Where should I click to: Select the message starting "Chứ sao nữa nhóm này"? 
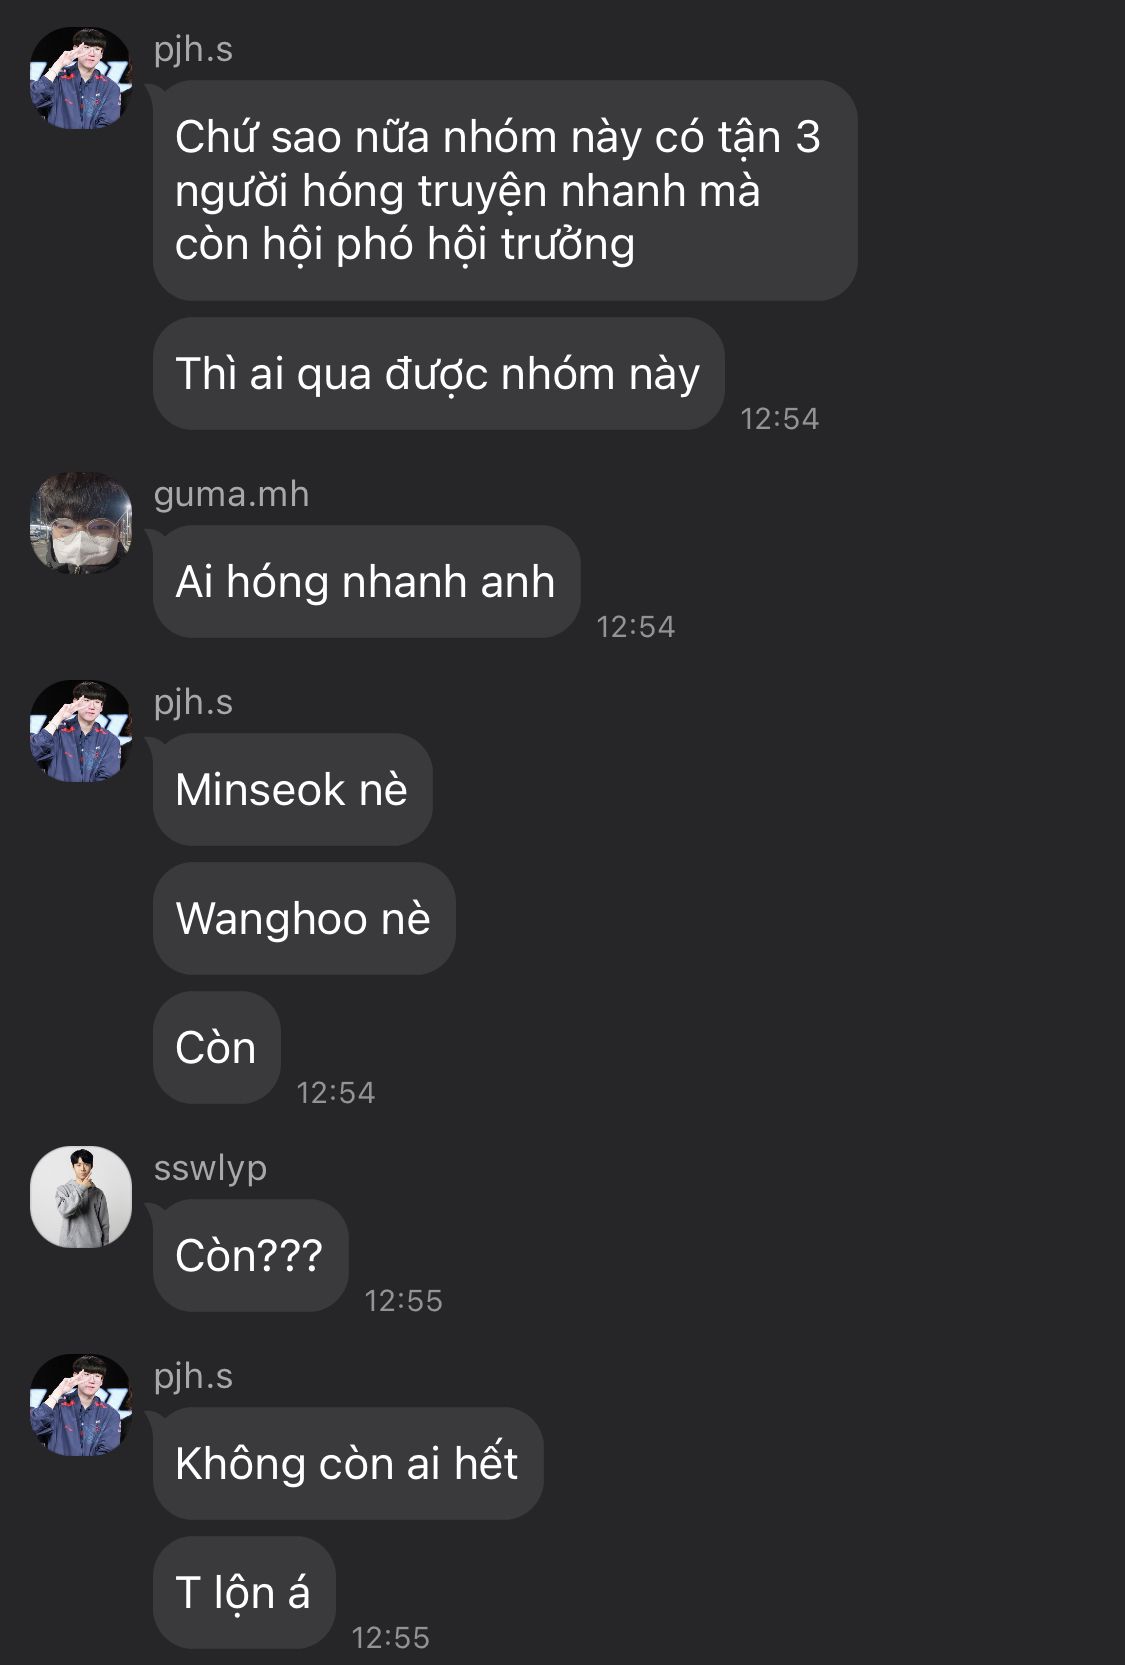pyautogui.click(x=505, y=190)
